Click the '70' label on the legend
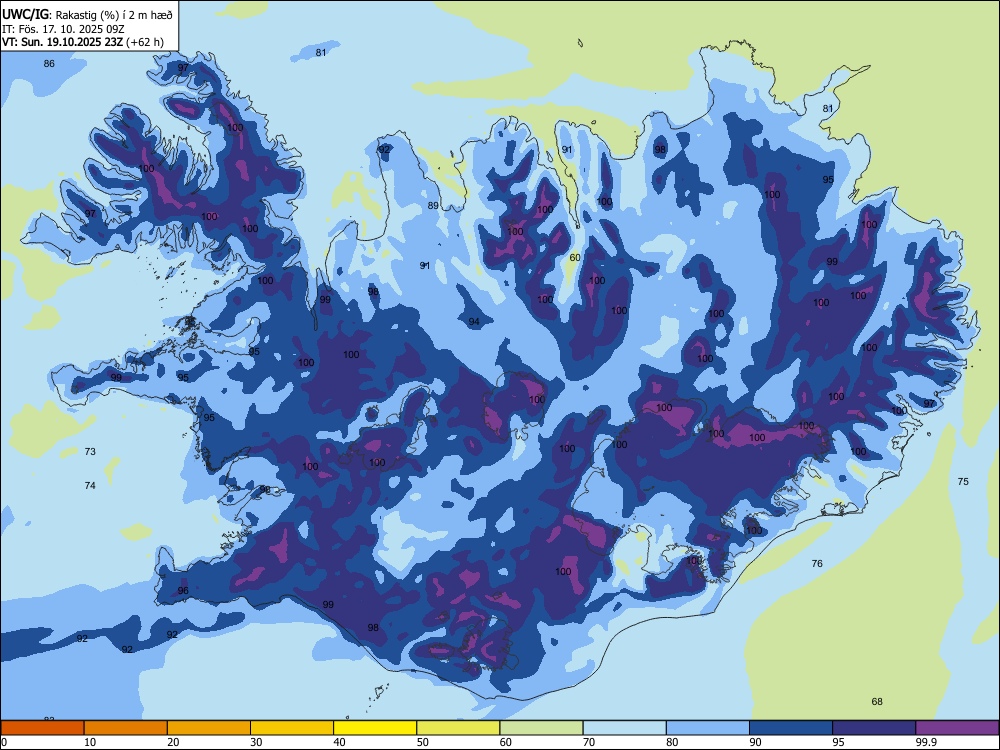Viewport: 1000px width, 750px height. [589, 742]
